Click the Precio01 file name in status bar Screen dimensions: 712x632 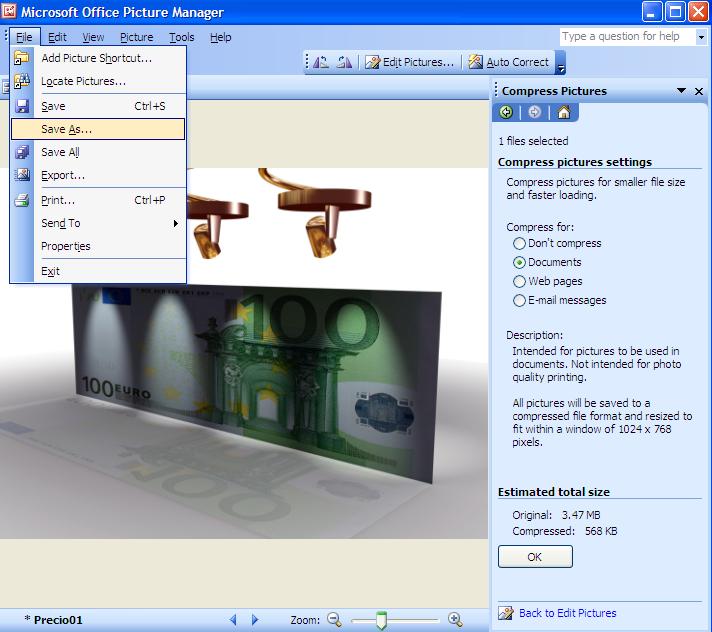coord(58,620)
